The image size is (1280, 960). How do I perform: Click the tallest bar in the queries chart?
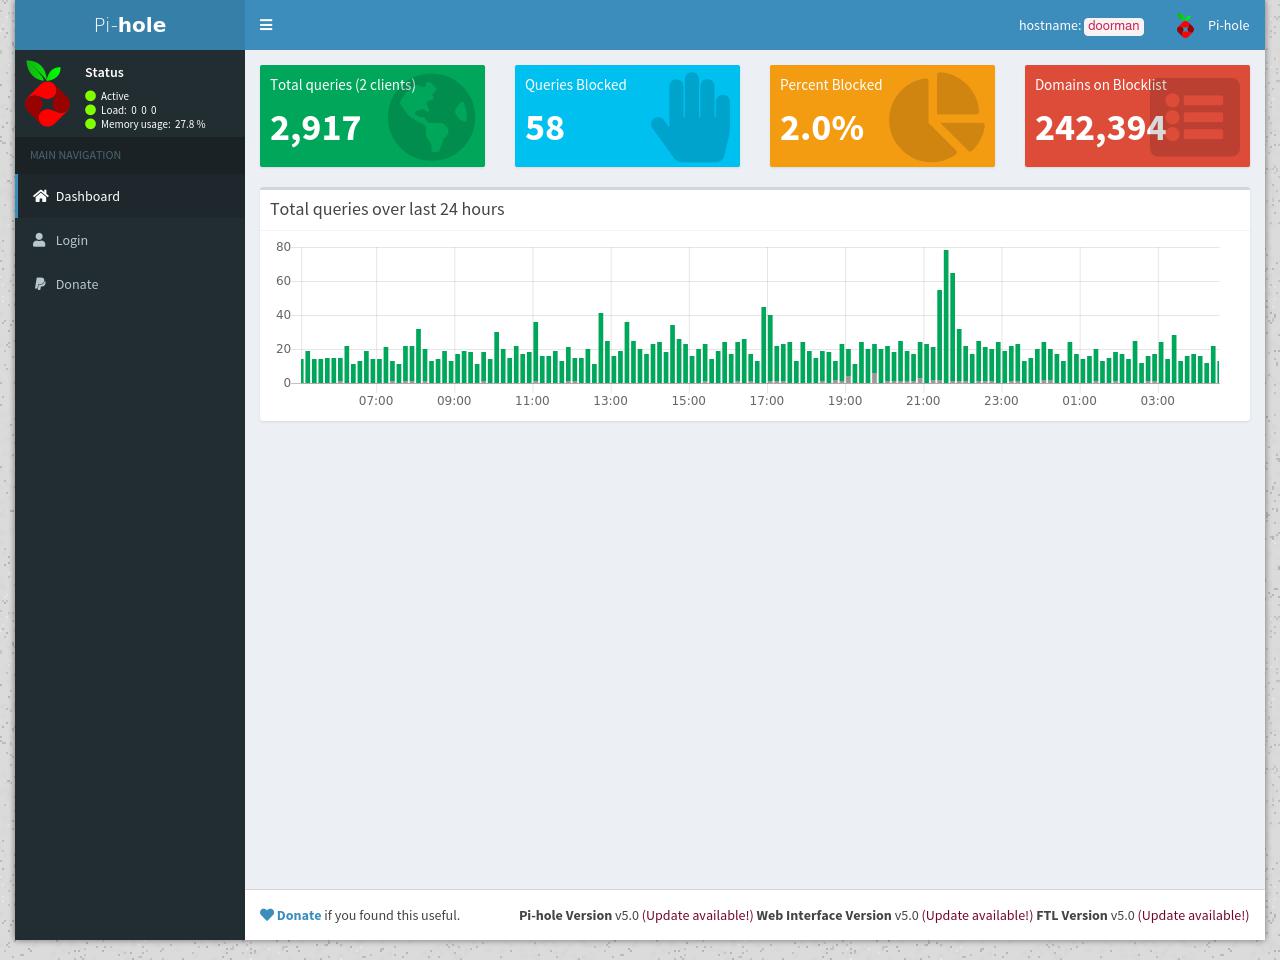point(946,316)
